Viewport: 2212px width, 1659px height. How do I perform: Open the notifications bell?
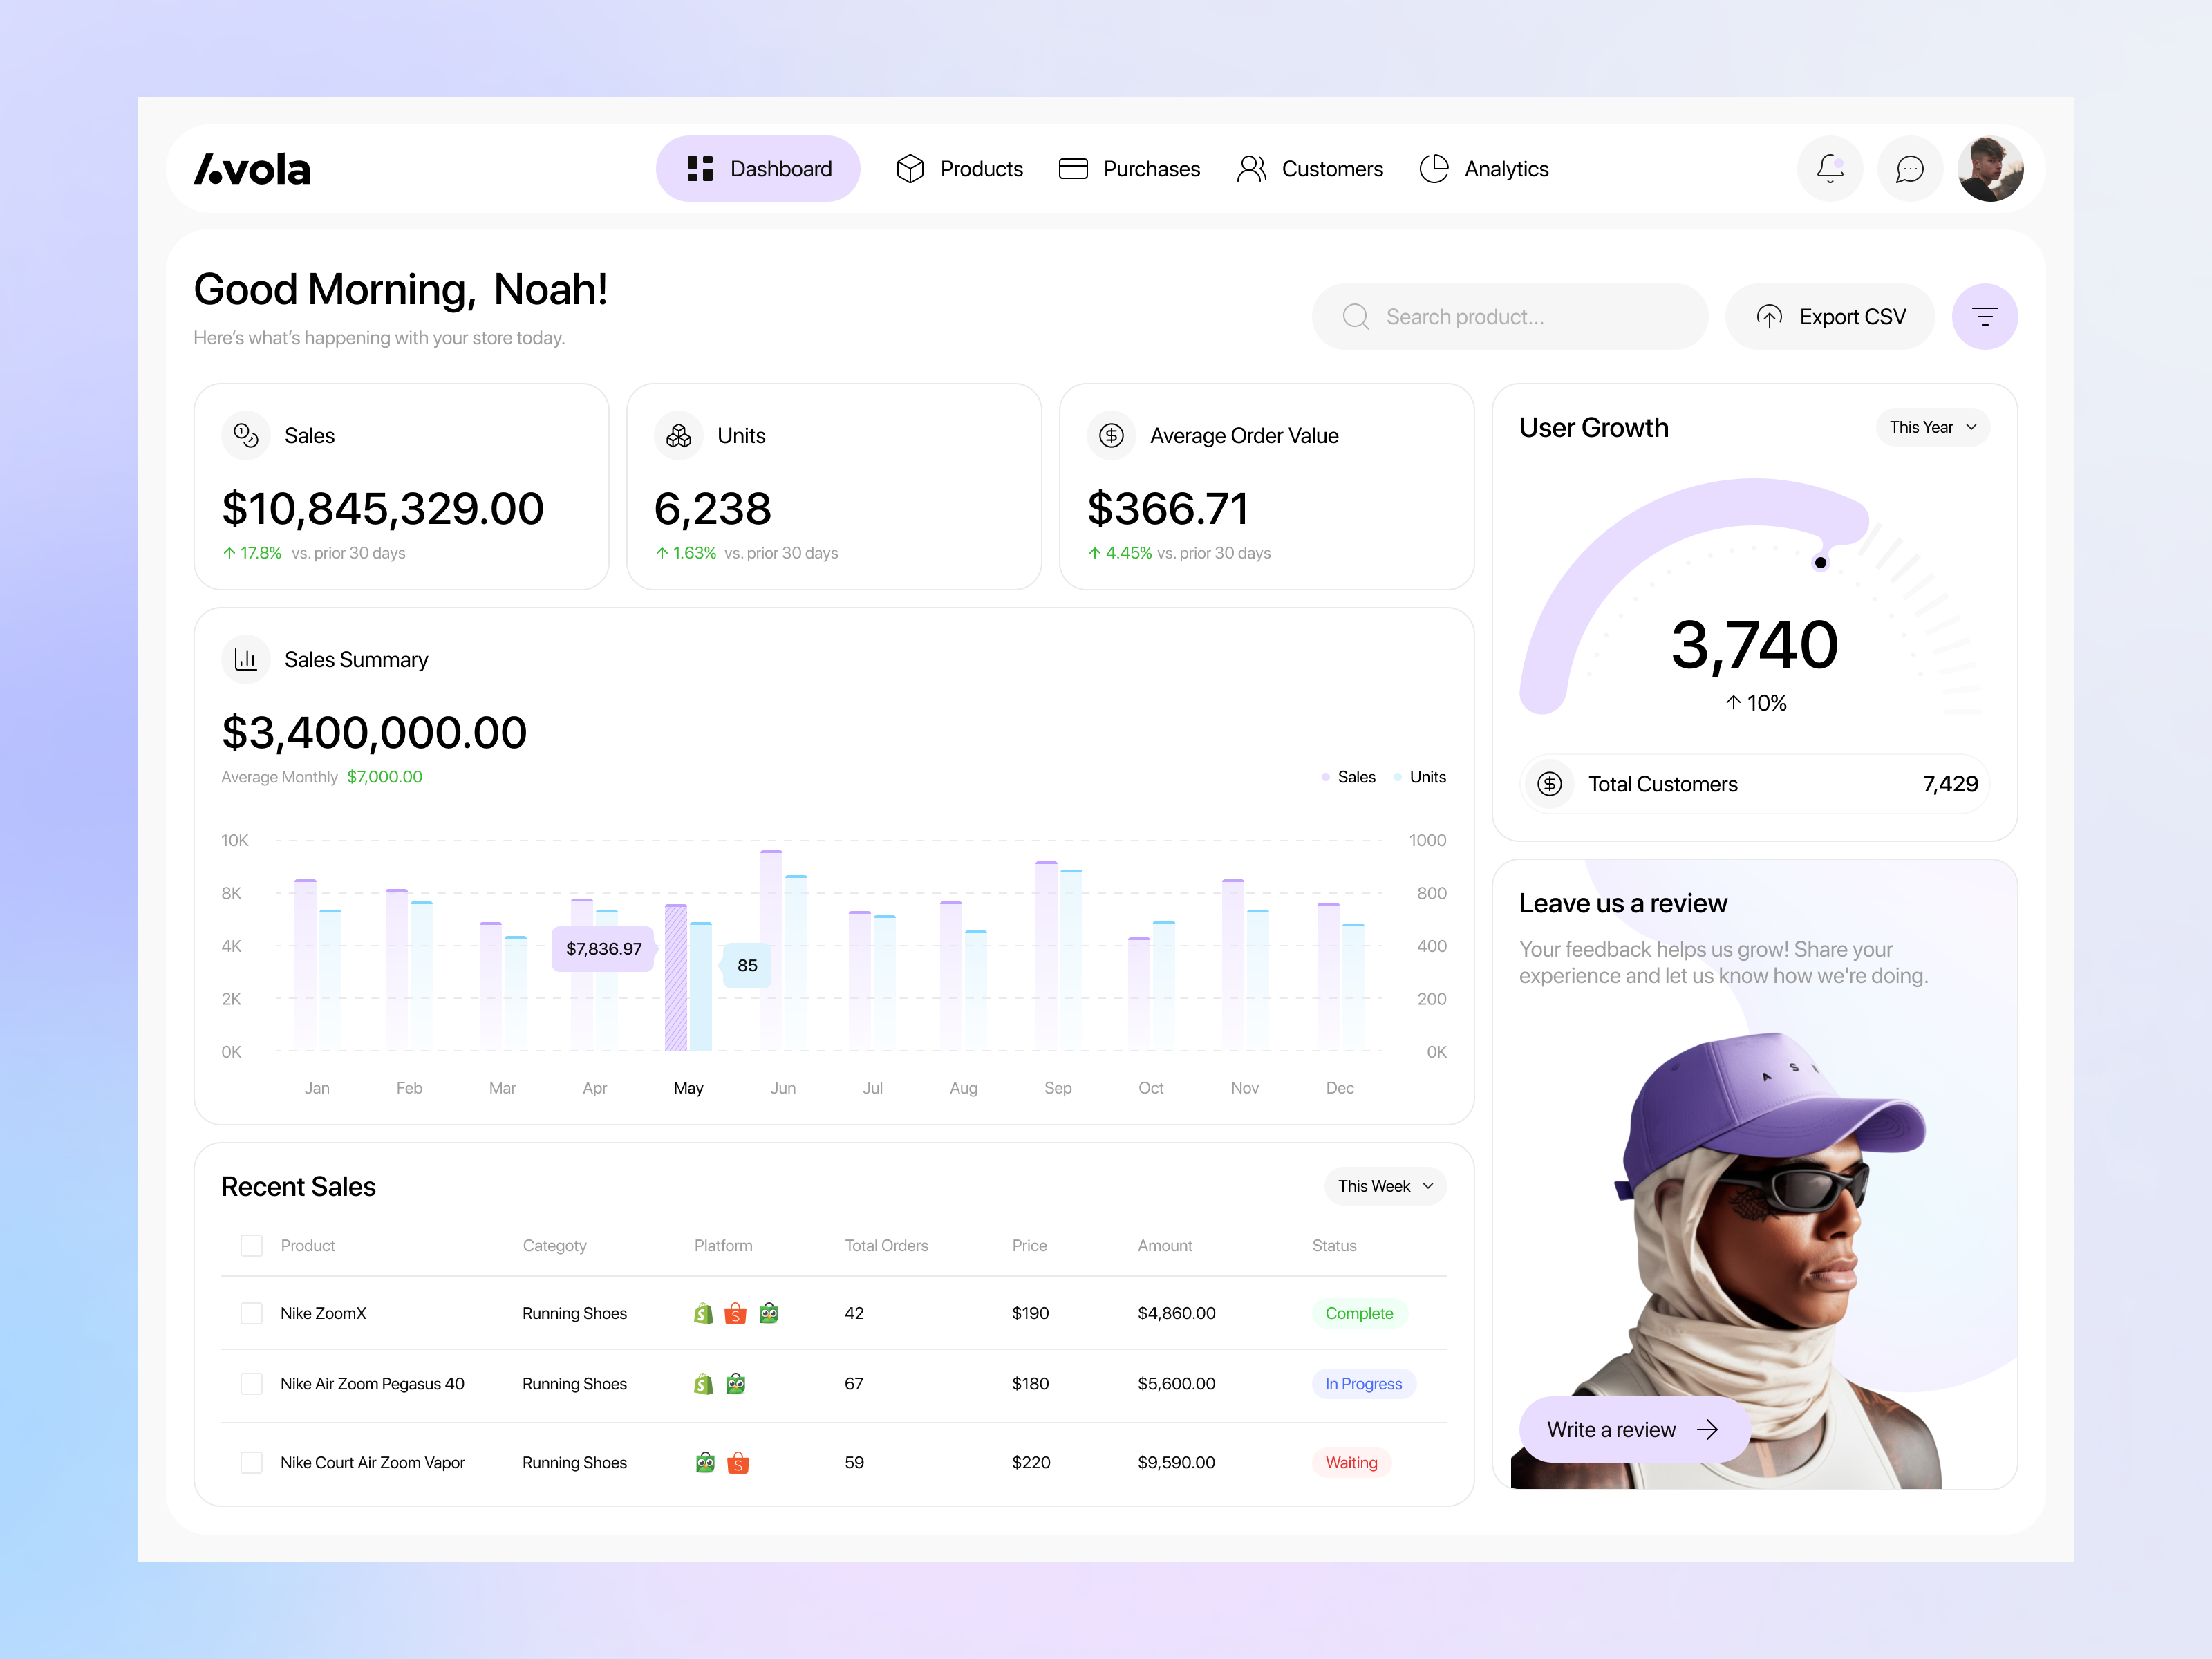coord(1830,168)
